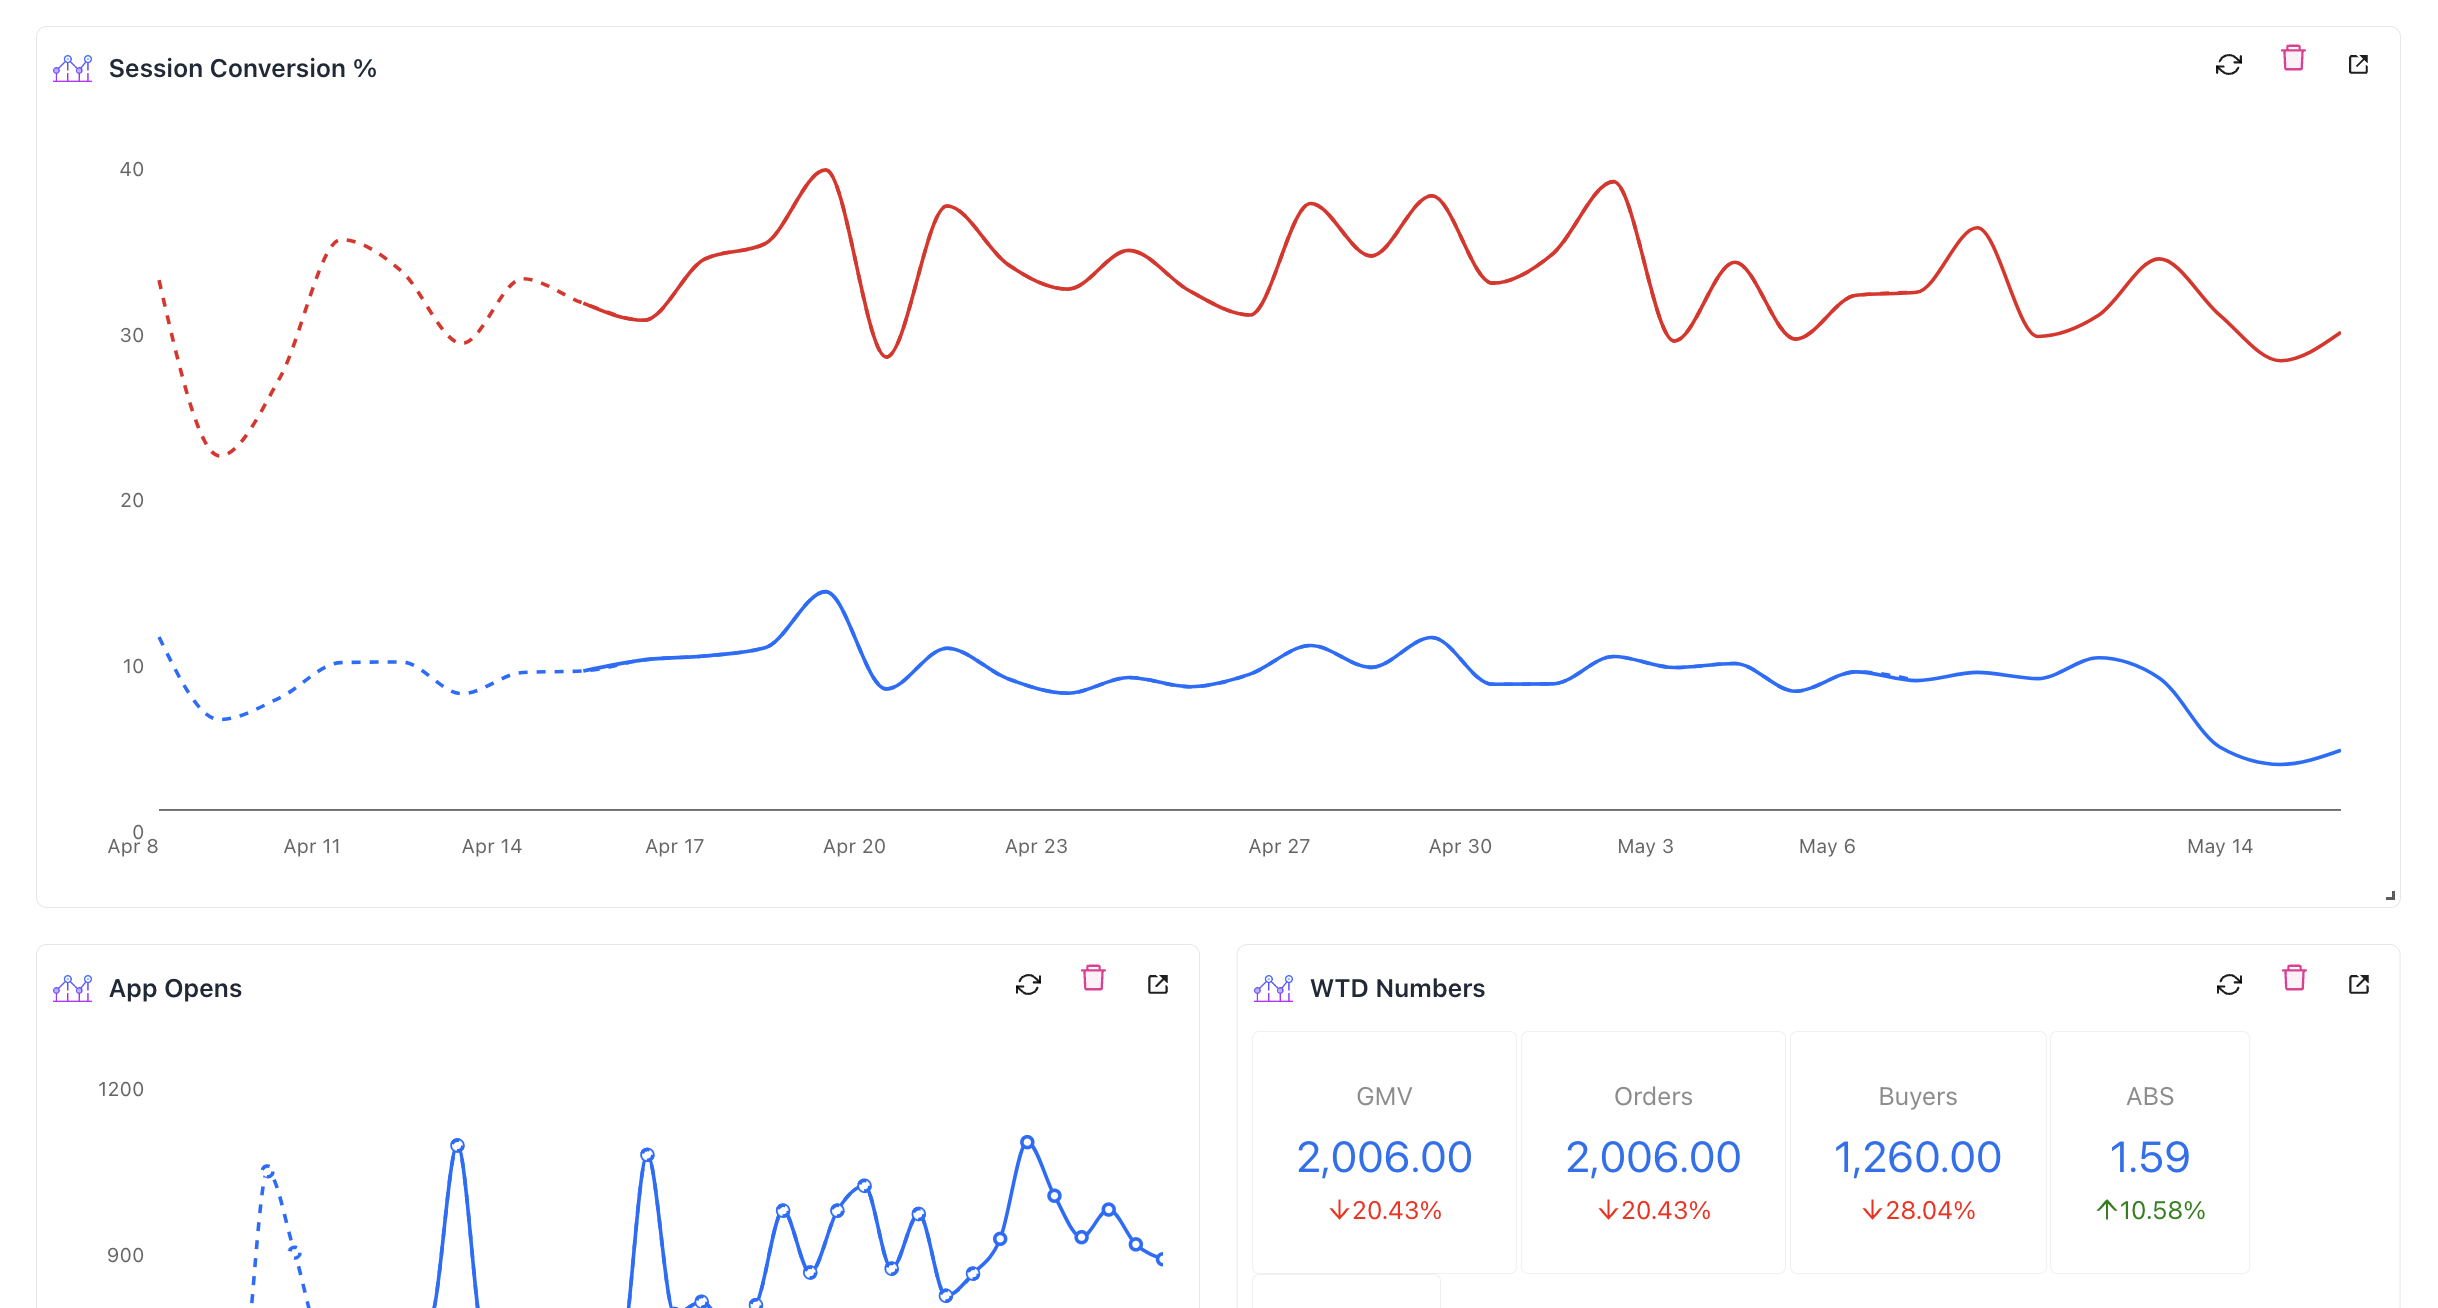Delete the WTD Numbers widget
Image resolution: width=2438 pixels, height=1308 pixels.
[2294, 979]
